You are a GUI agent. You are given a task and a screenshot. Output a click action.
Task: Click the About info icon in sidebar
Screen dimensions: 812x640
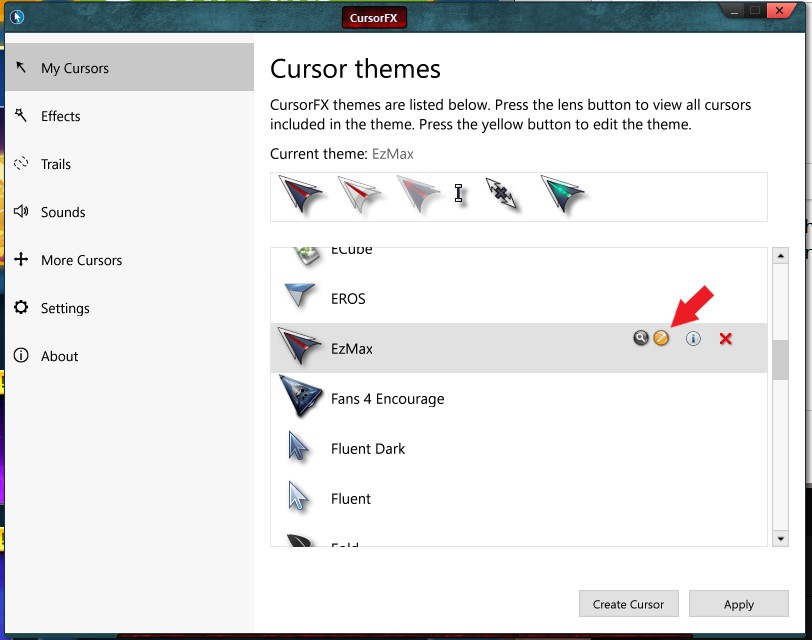[21, 355]
